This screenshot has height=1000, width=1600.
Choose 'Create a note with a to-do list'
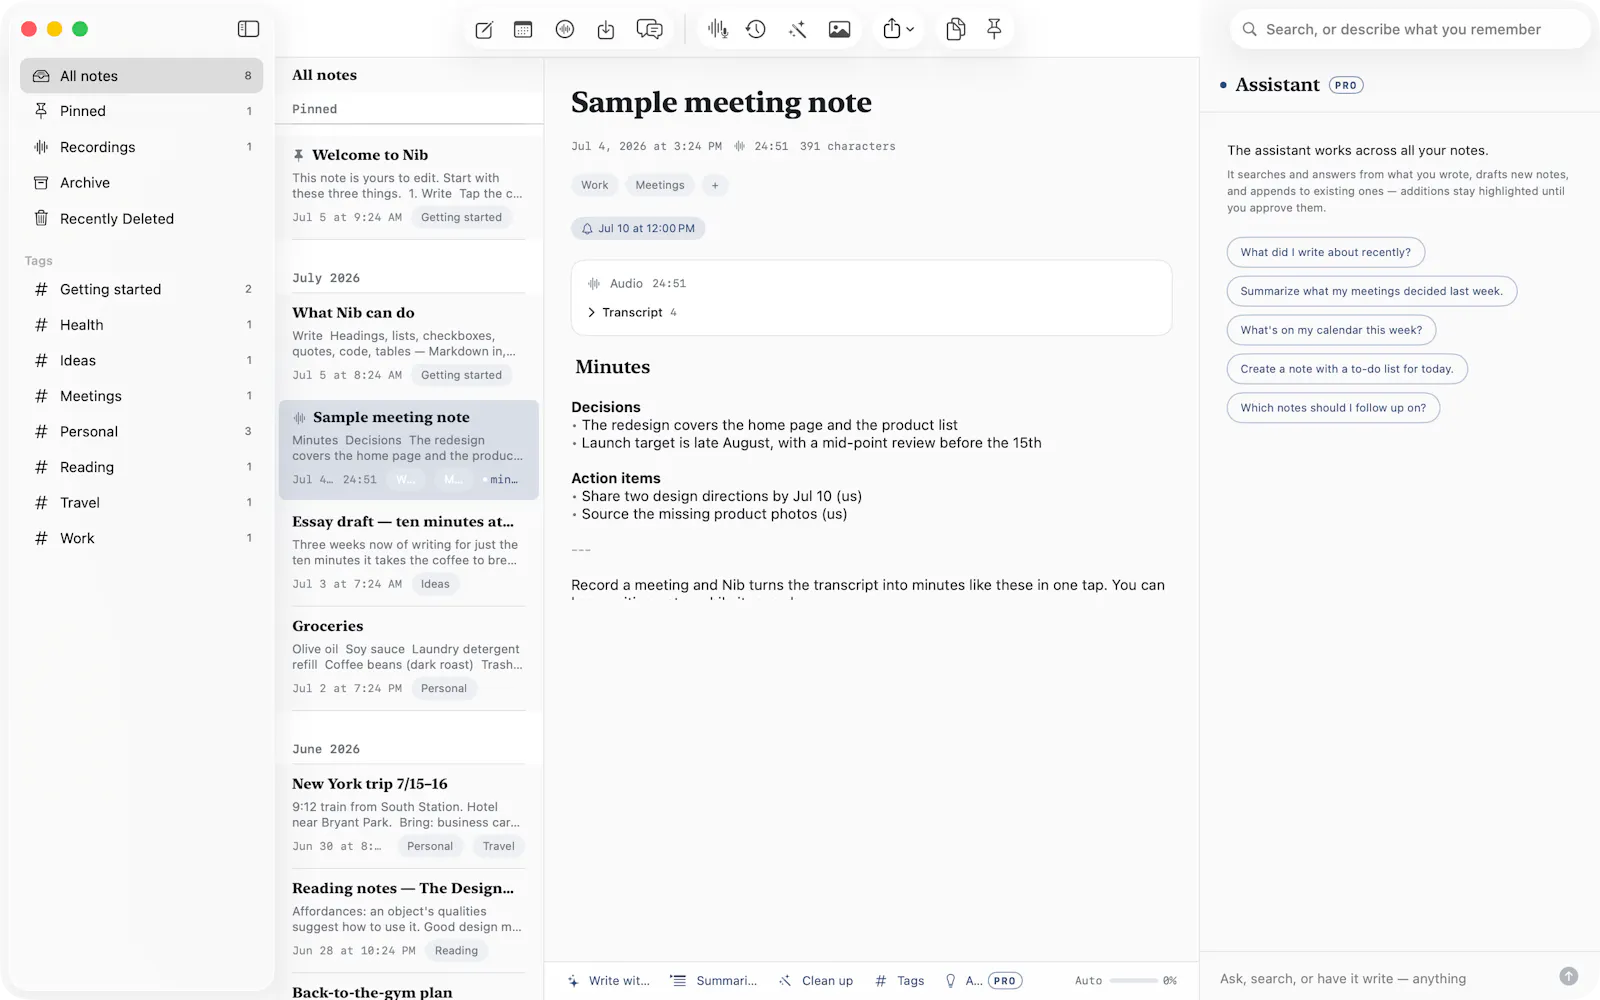coord(1347,369)
